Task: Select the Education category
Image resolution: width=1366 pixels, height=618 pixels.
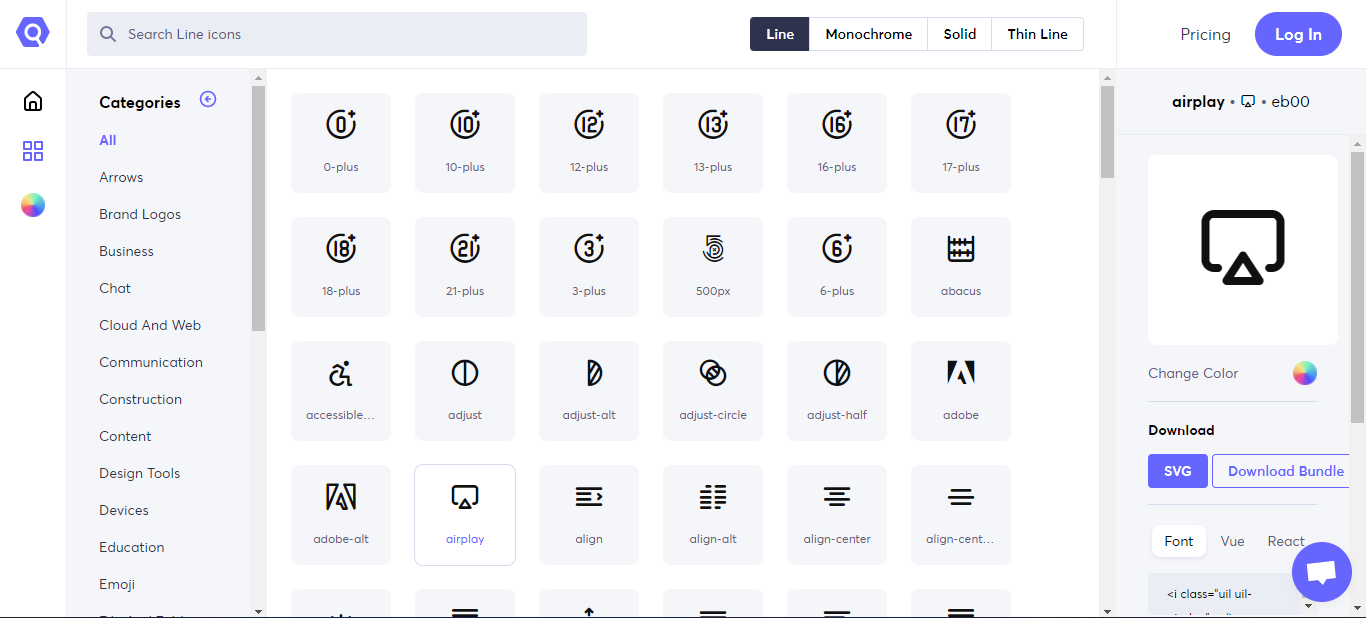Action: pyautogui.click(x=132, y=547)
